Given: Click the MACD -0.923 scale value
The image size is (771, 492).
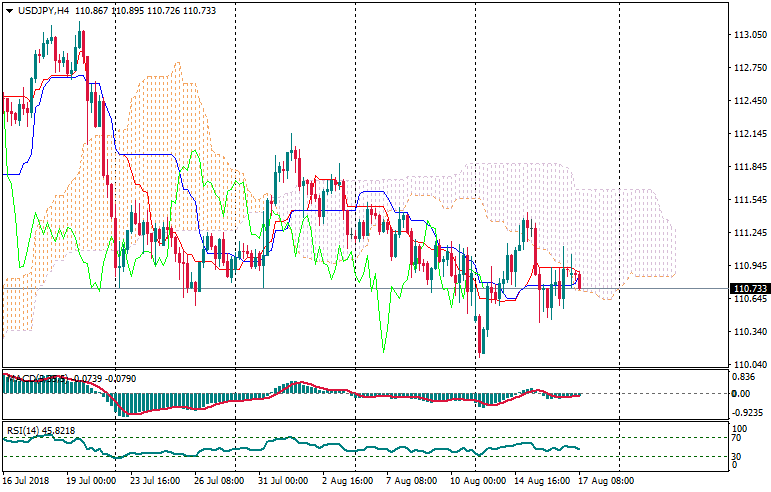Looking at the screenshot, I should pyautogui.click(x=745, y=411).
